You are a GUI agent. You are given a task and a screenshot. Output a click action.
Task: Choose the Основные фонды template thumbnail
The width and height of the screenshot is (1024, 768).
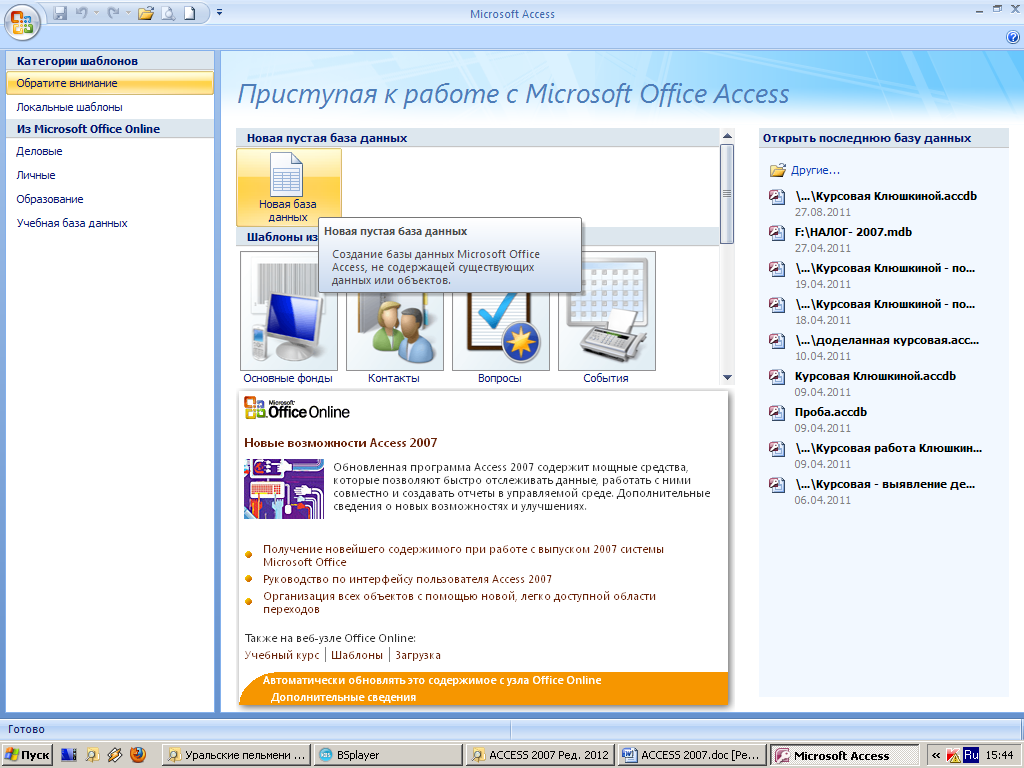[x=289, y=311]
